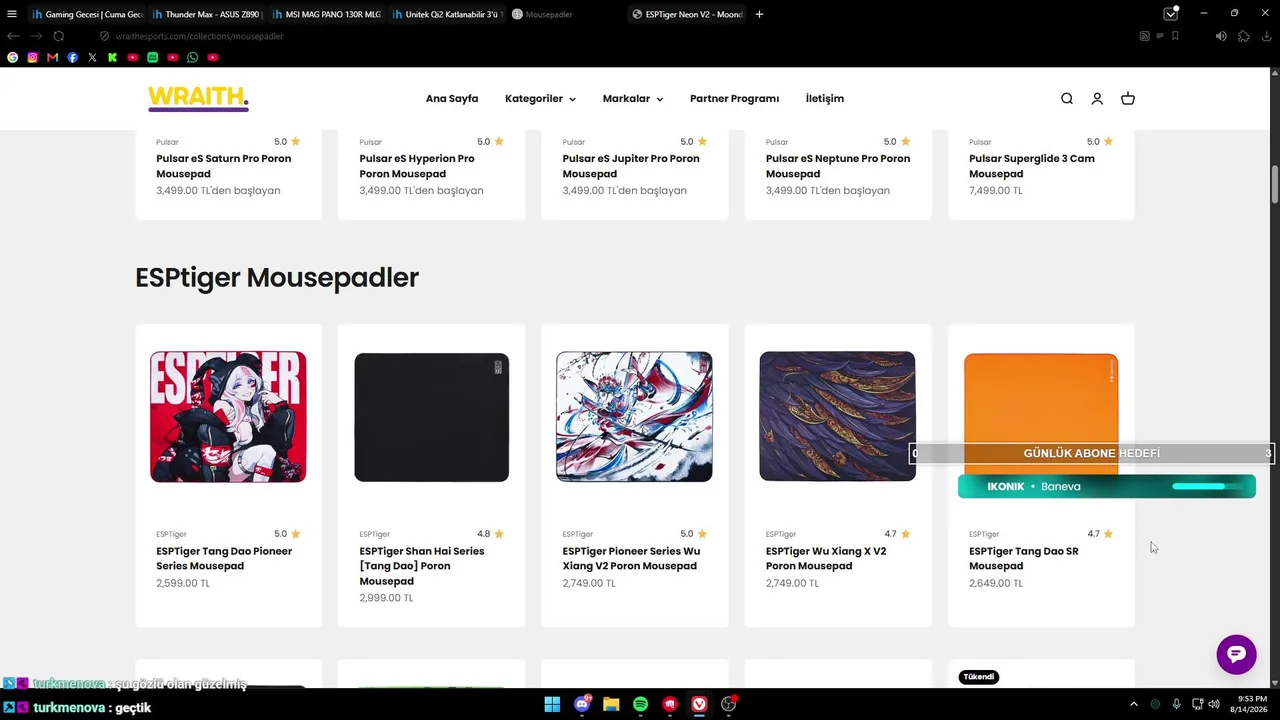
Task: Bookmark this page with the bookmark icon
Action: tap(1175, 36)
